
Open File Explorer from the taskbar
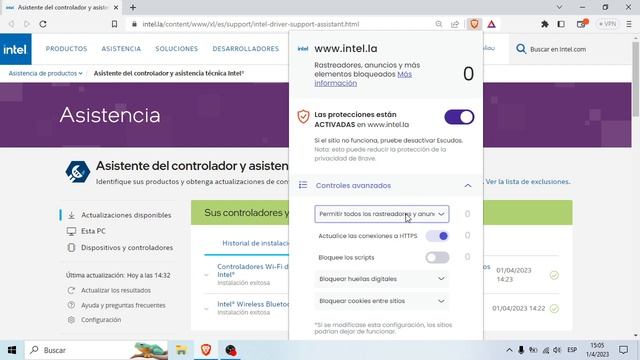tap(181, 350)
